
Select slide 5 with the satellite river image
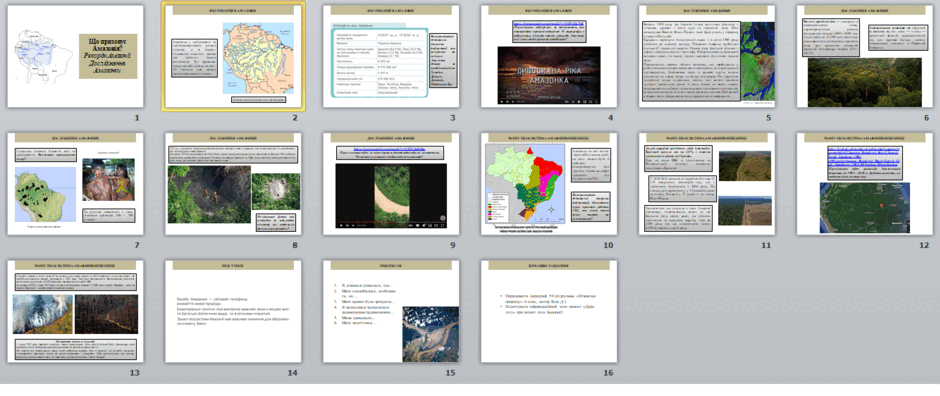[x=707, y=56]
